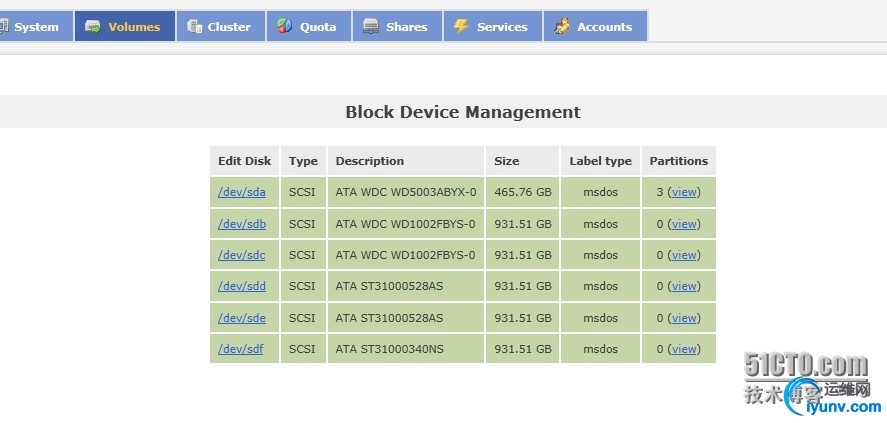The height and width of the screenshot is (423, 887).
Task: Edit disk /dev/sda
Action: (x=242, y=192)
